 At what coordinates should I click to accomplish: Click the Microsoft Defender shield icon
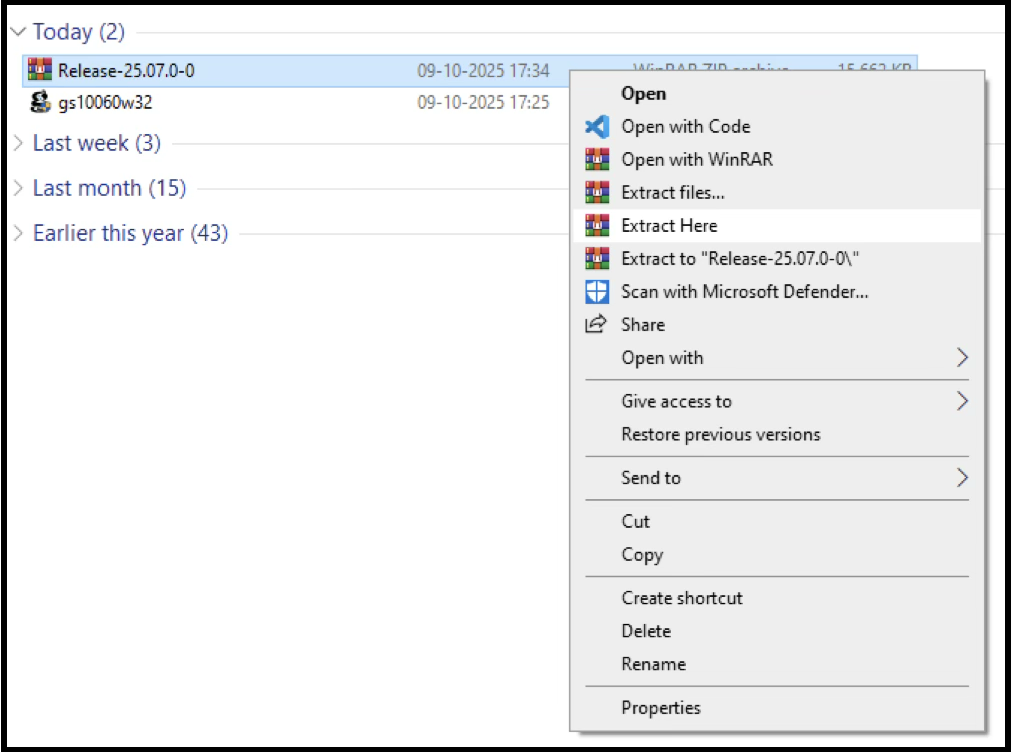point(597,292)
